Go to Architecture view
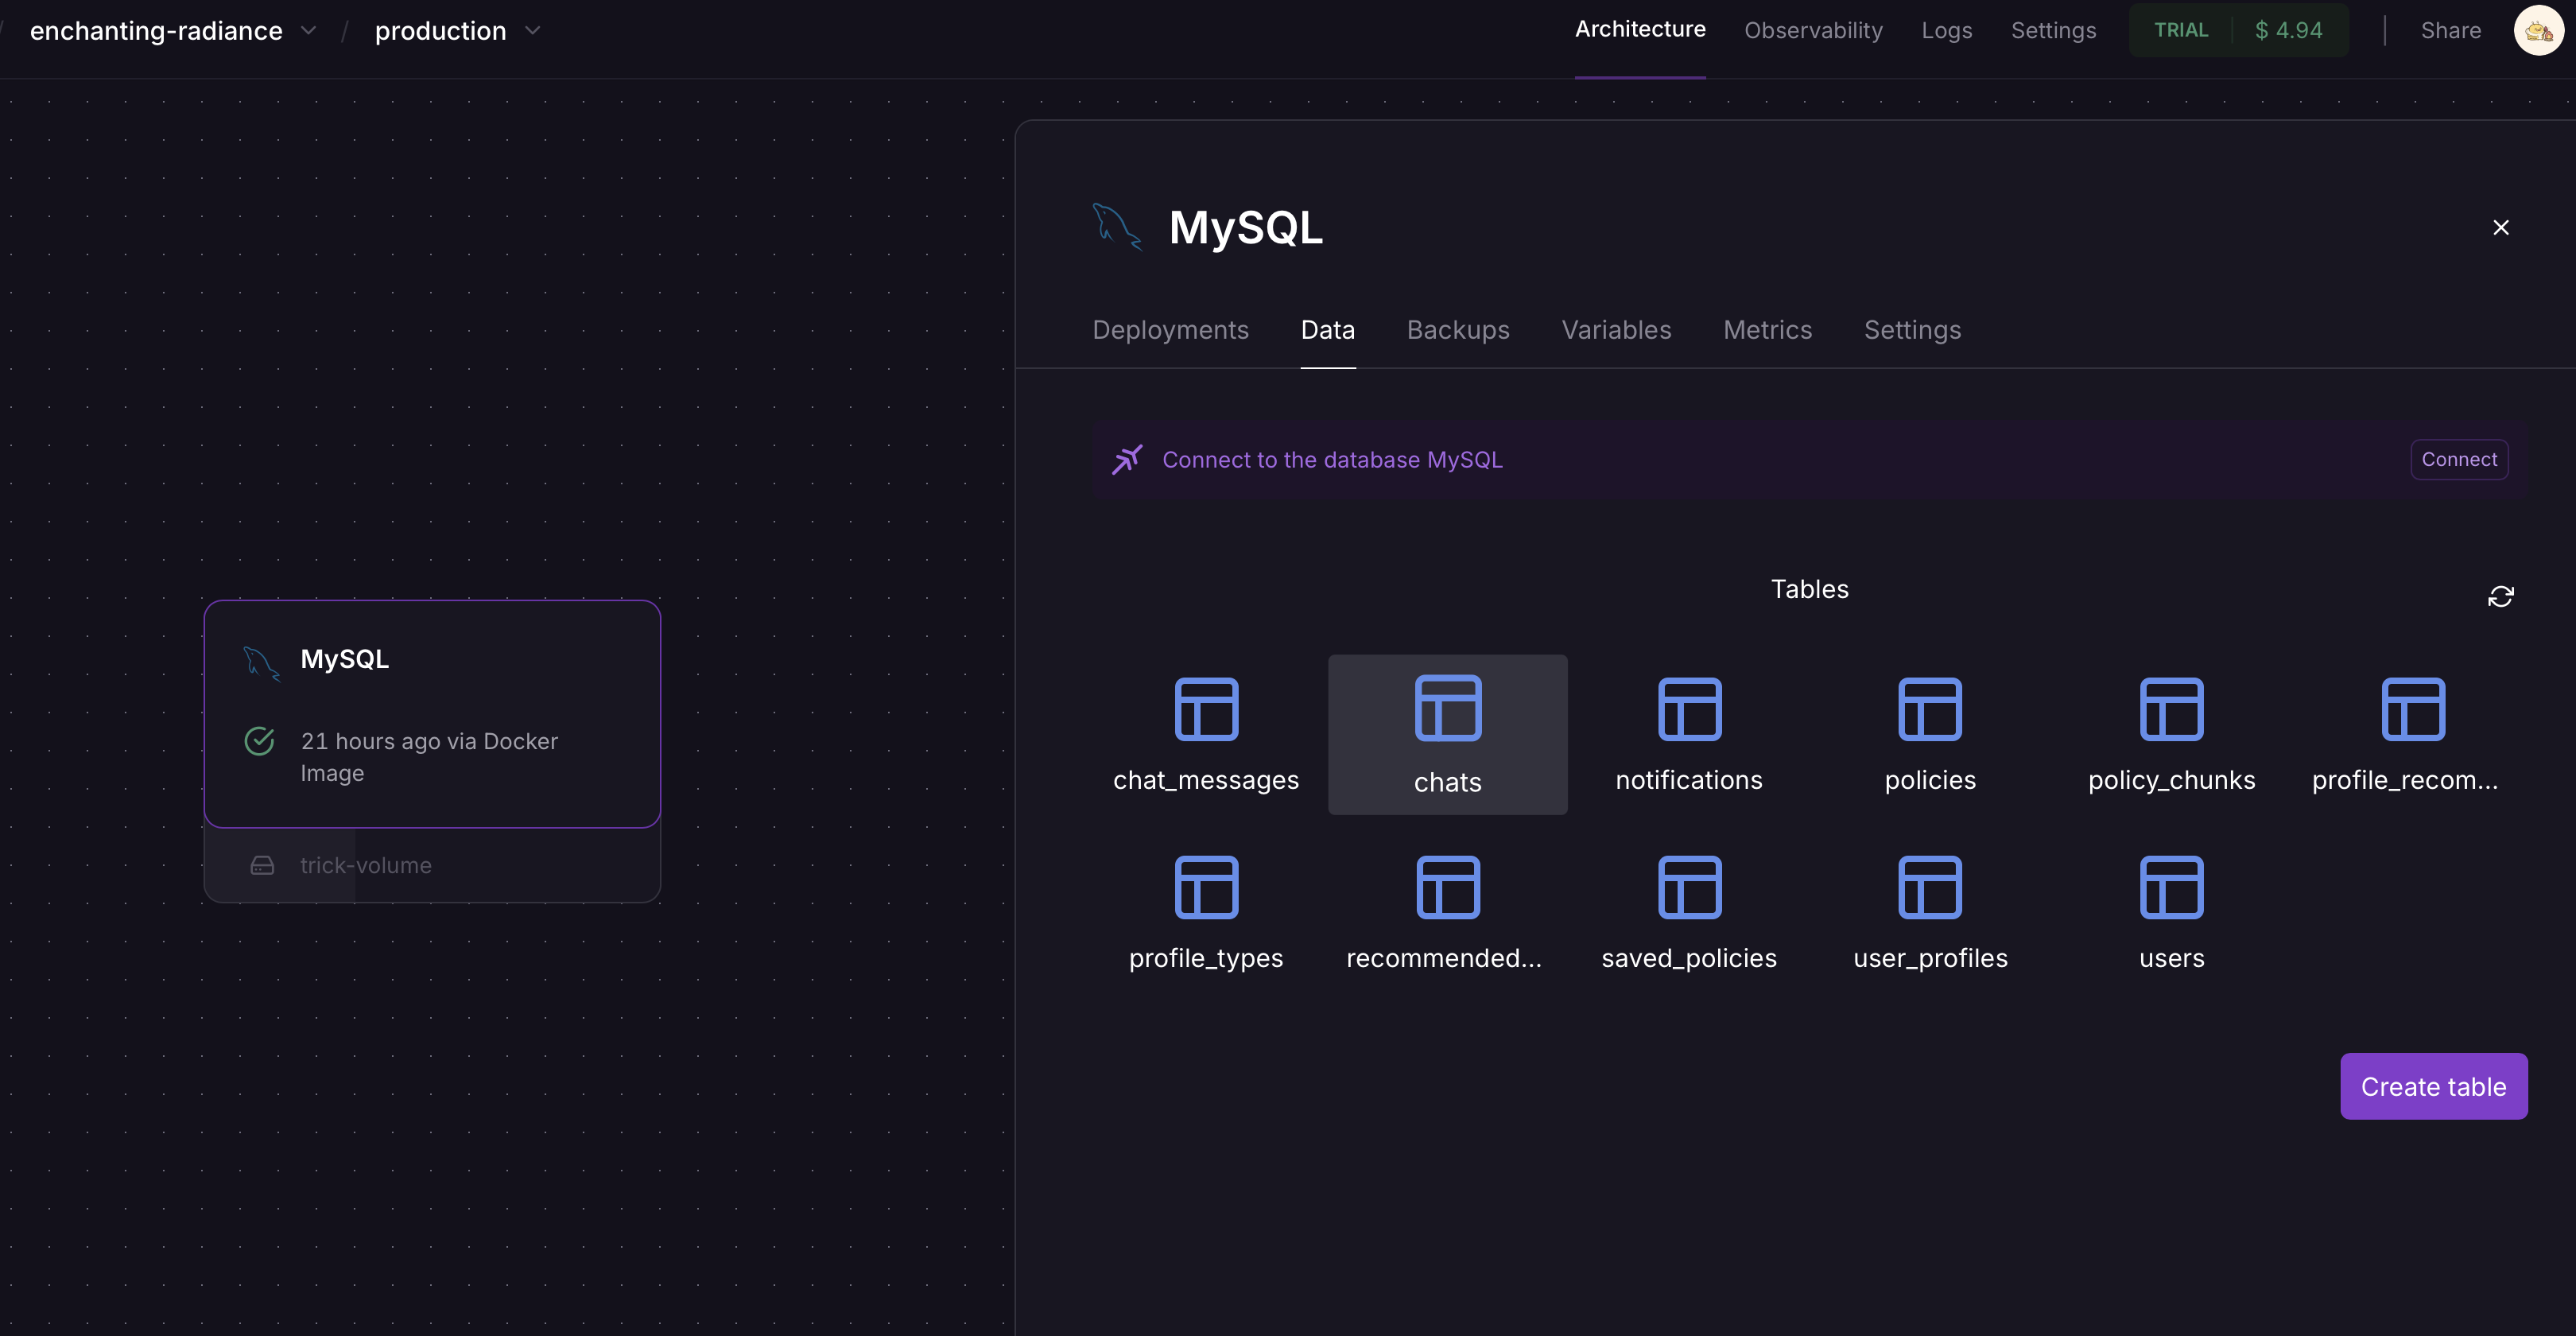The image size is (2576, 1336). pyautogui.click(x=1640, y=30)
